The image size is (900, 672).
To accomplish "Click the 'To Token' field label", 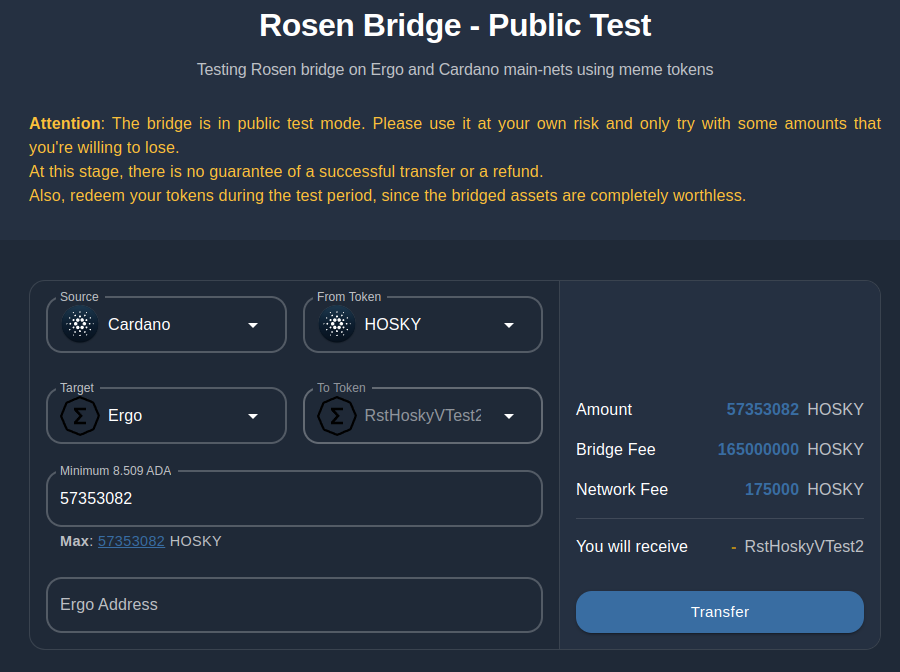I will [342, 388].
